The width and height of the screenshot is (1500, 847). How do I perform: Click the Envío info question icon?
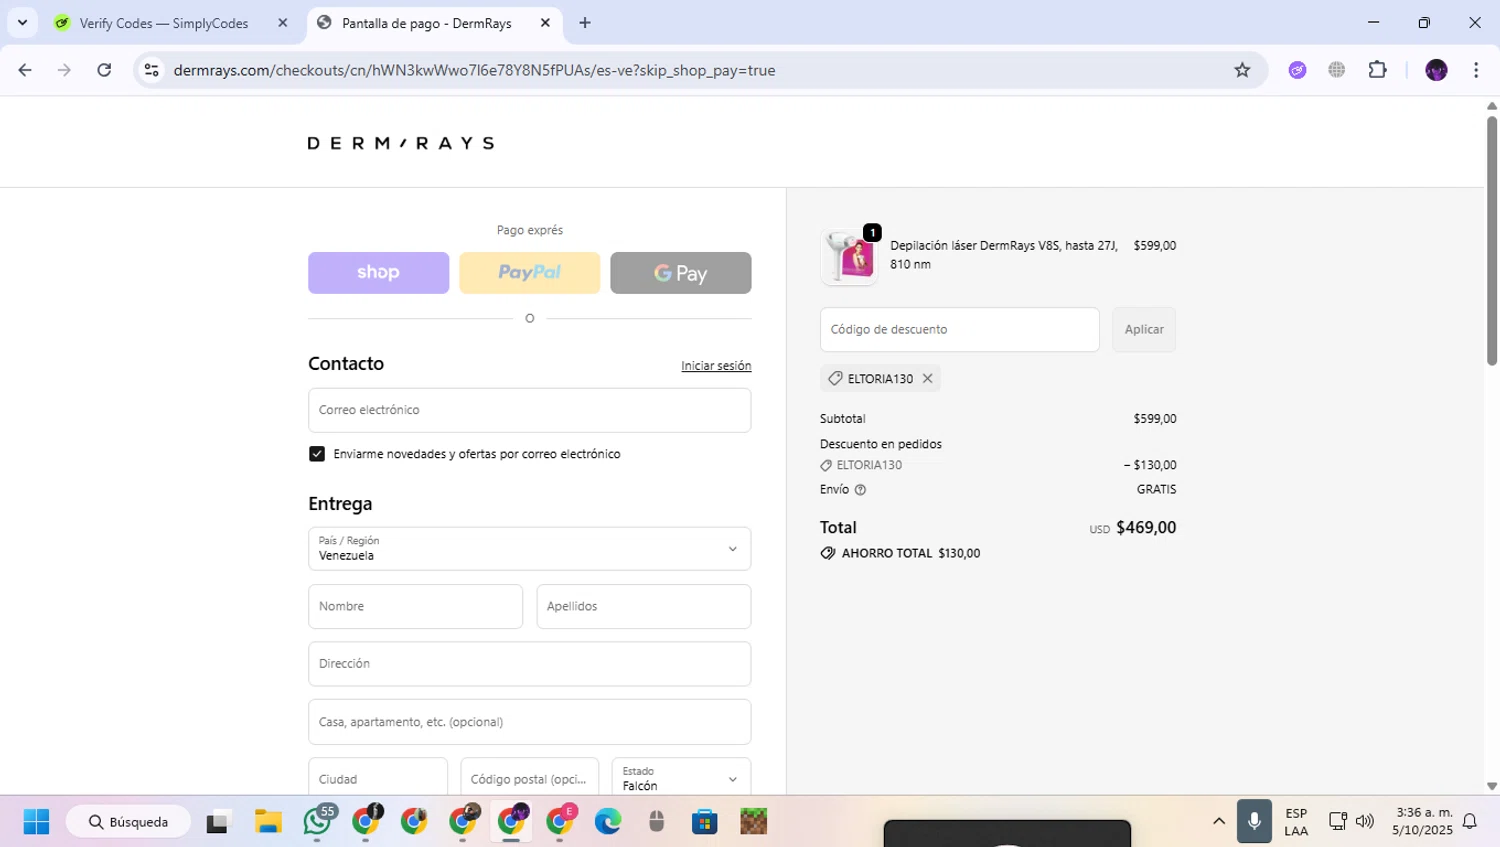[x=860, y=490]
